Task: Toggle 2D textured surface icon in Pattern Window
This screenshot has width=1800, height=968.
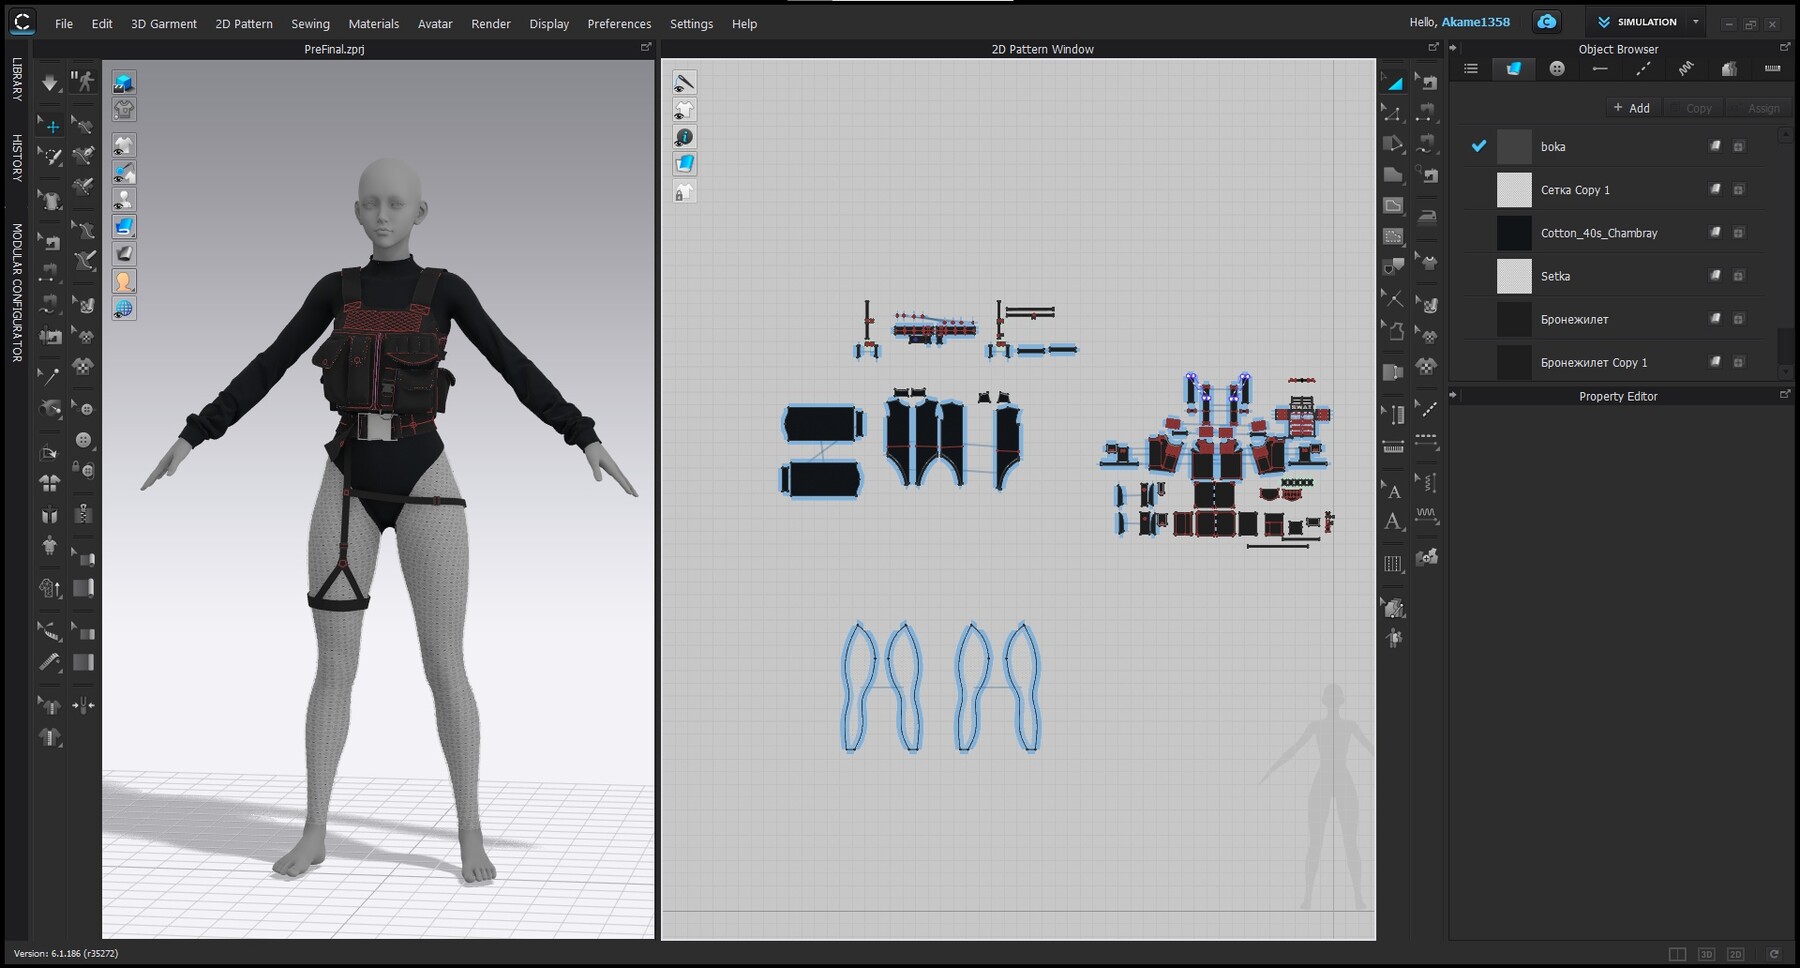Action: (685, 164)
